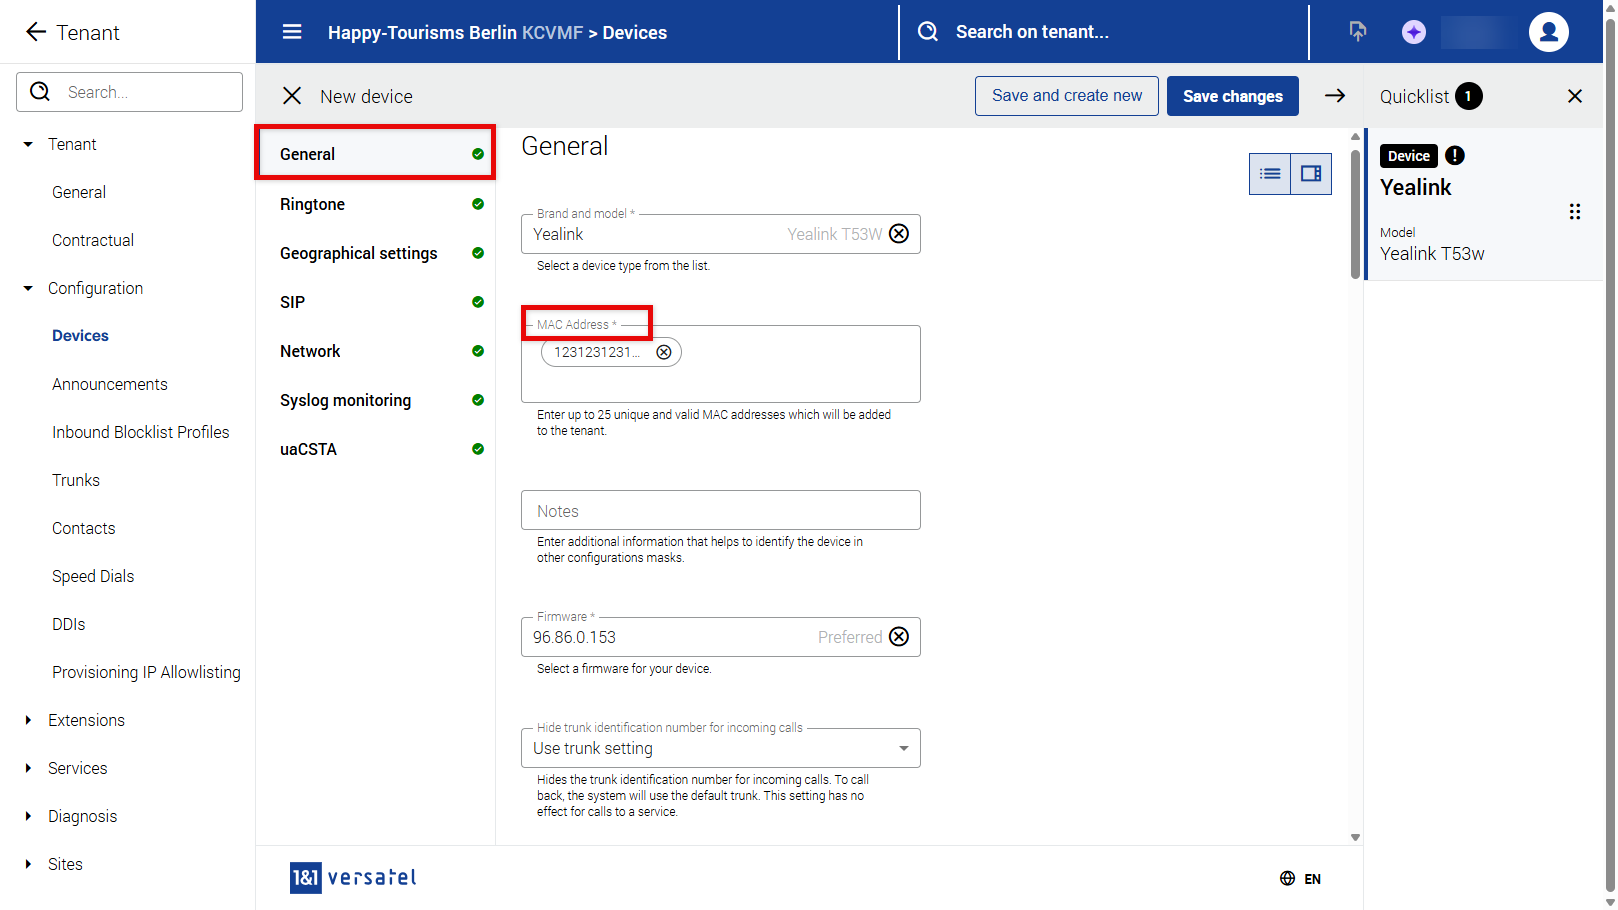The width and height of the screenshot is (1618, 910).
Task: Collapse the Configuration tree section
Action: click(x=28, y=288)
